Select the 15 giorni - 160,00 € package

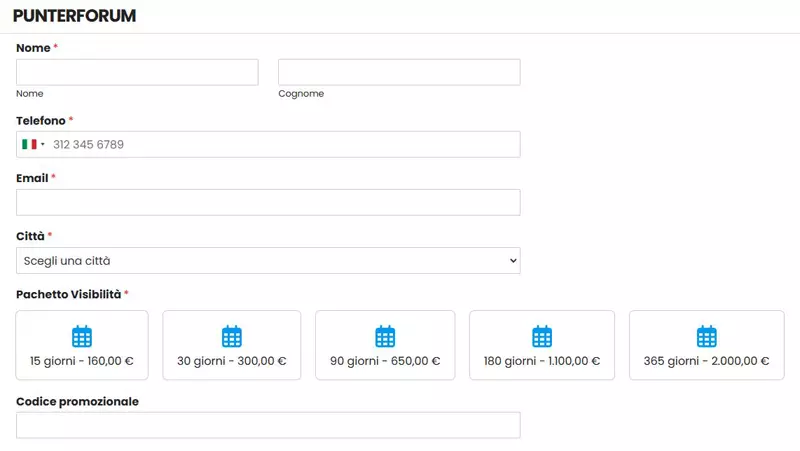pyautogui.click(x=82, y=345)
